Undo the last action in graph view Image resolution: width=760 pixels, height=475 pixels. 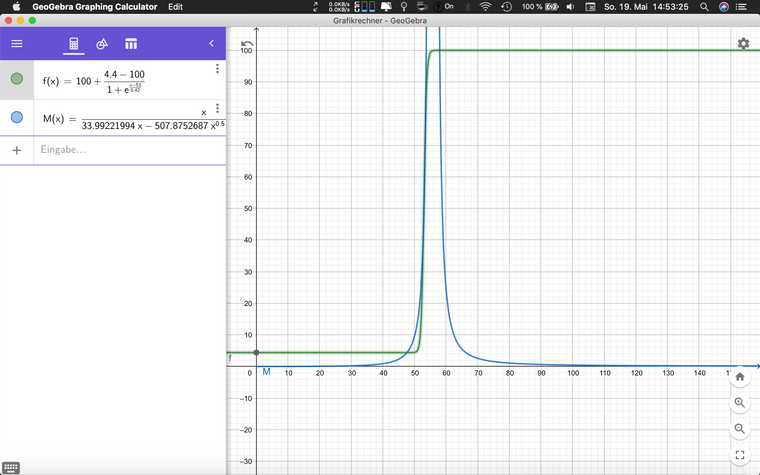click(247, 44)
